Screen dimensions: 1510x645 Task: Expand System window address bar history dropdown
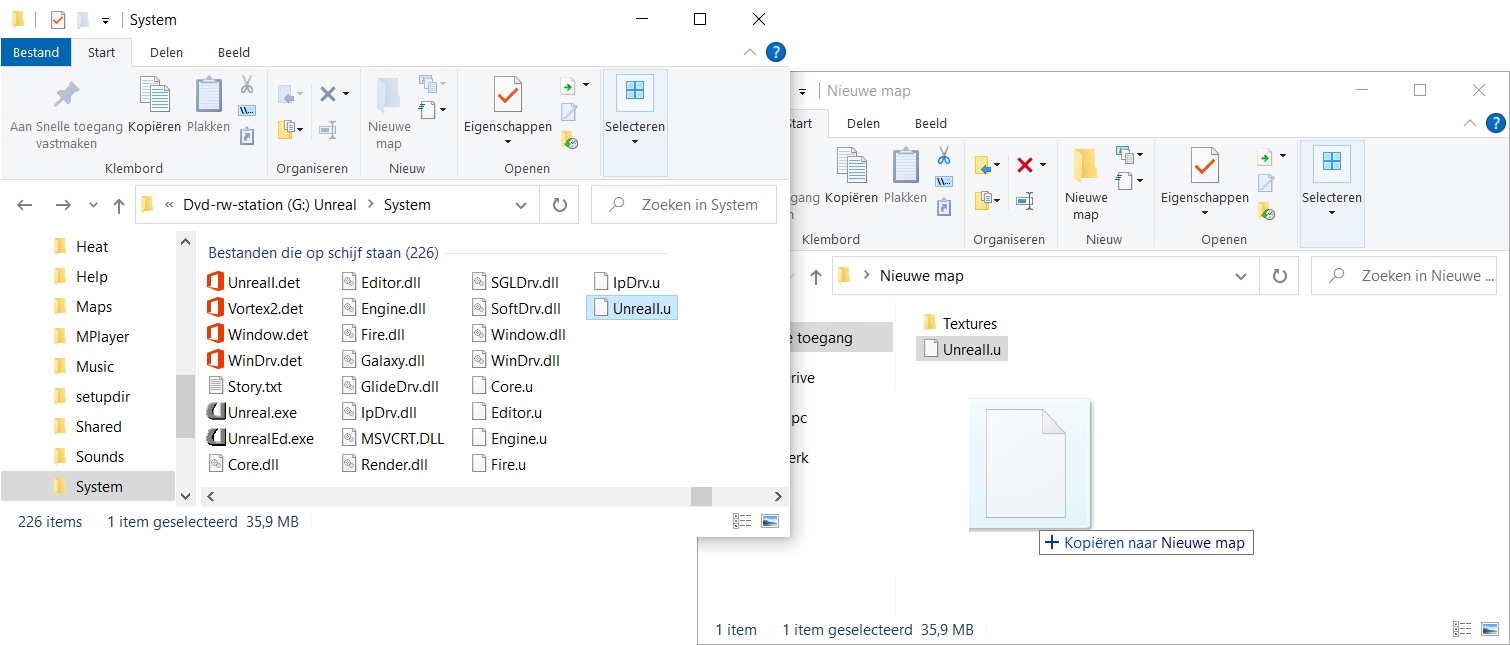[521, 205]
